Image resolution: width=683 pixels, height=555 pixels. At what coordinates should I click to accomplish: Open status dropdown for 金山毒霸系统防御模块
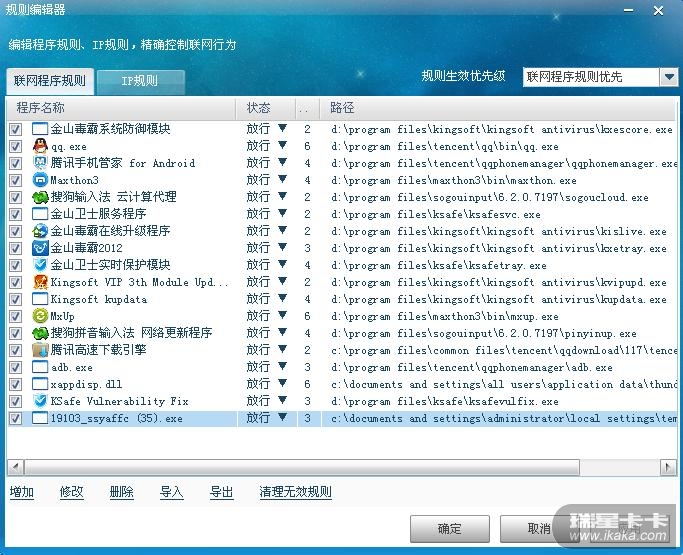coord(282,128)
